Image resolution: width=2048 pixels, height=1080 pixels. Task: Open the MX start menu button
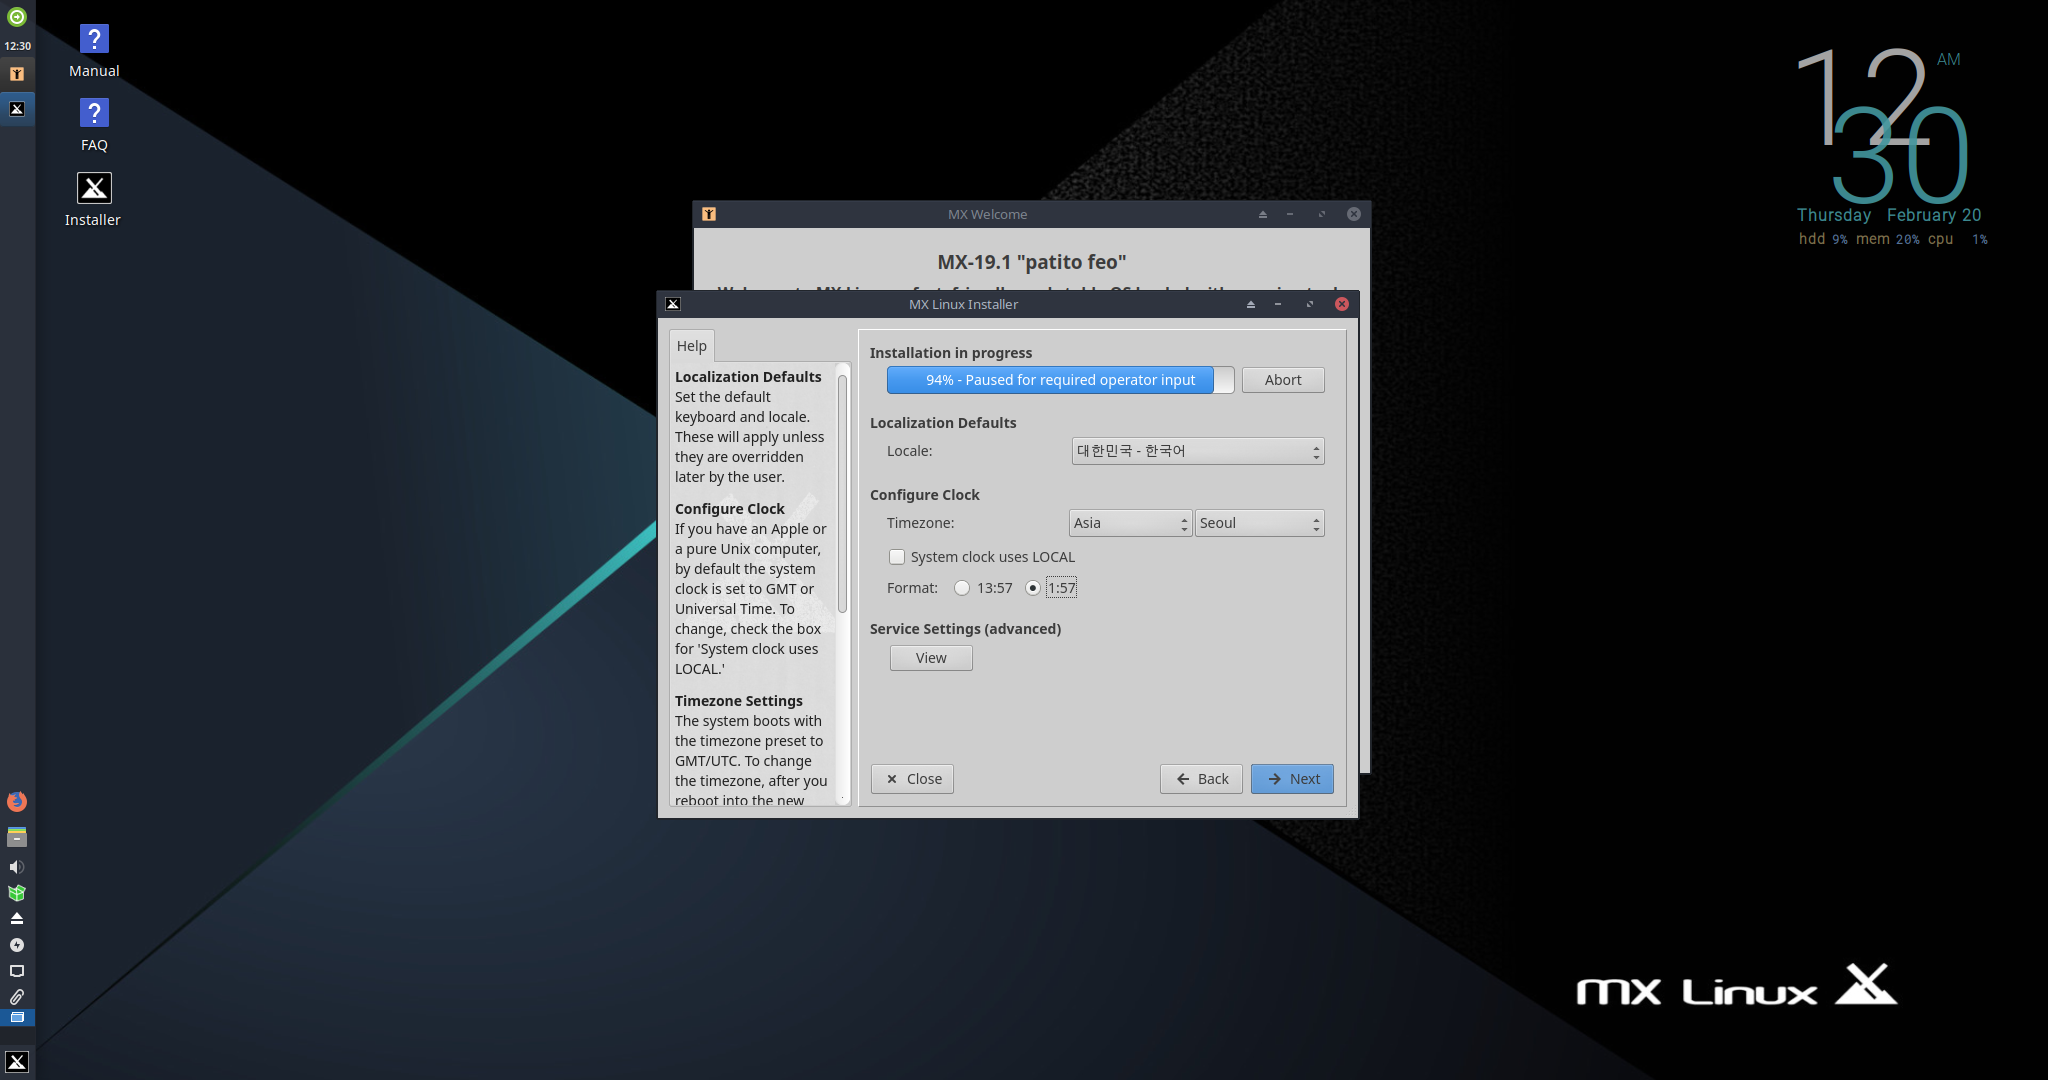pyautogui.click(x=17, y=1061)
